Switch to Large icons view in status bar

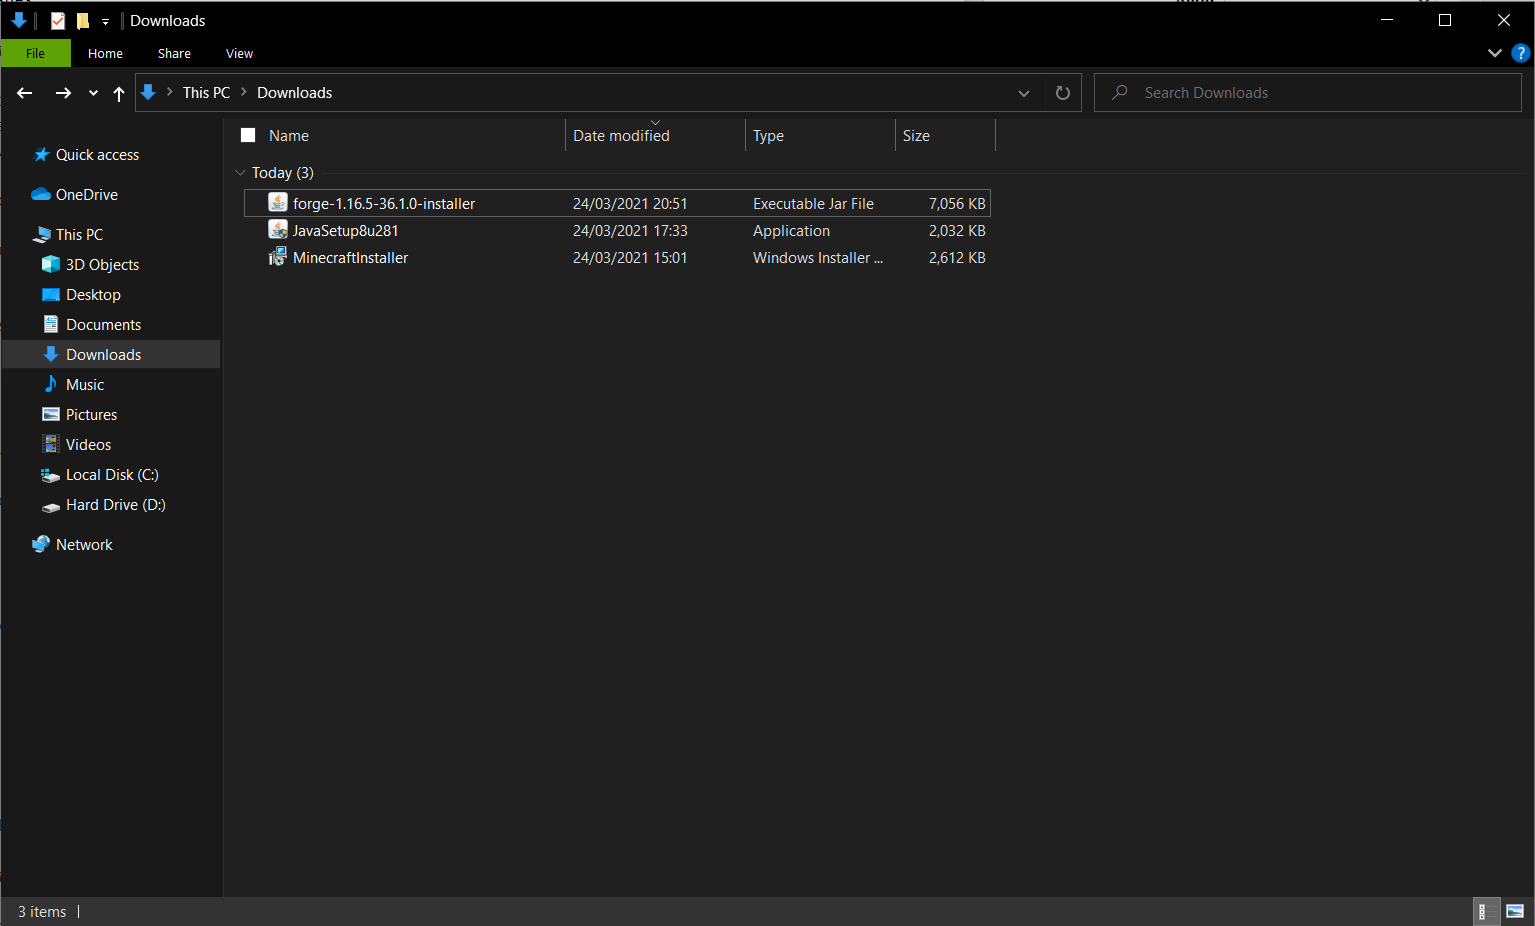point(1515,911)
